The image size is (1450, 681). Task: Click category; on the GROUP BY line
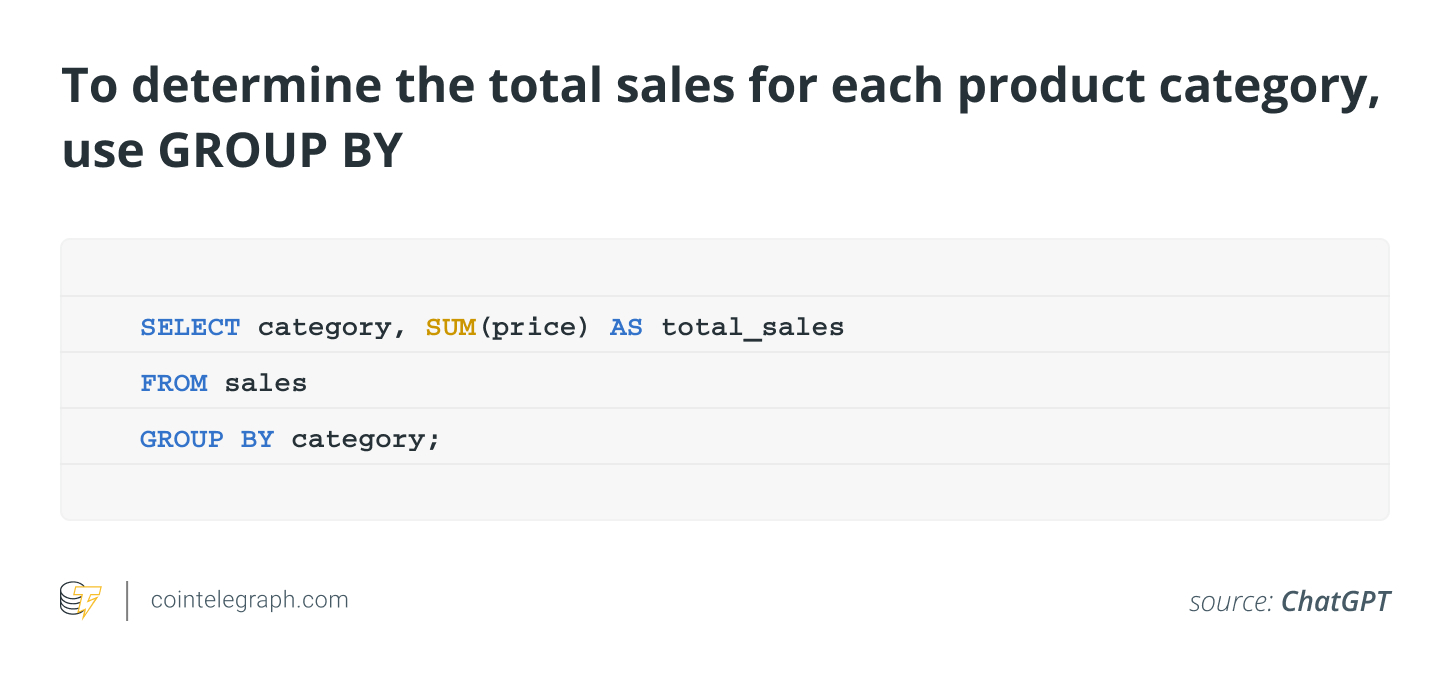pos(366,439)
